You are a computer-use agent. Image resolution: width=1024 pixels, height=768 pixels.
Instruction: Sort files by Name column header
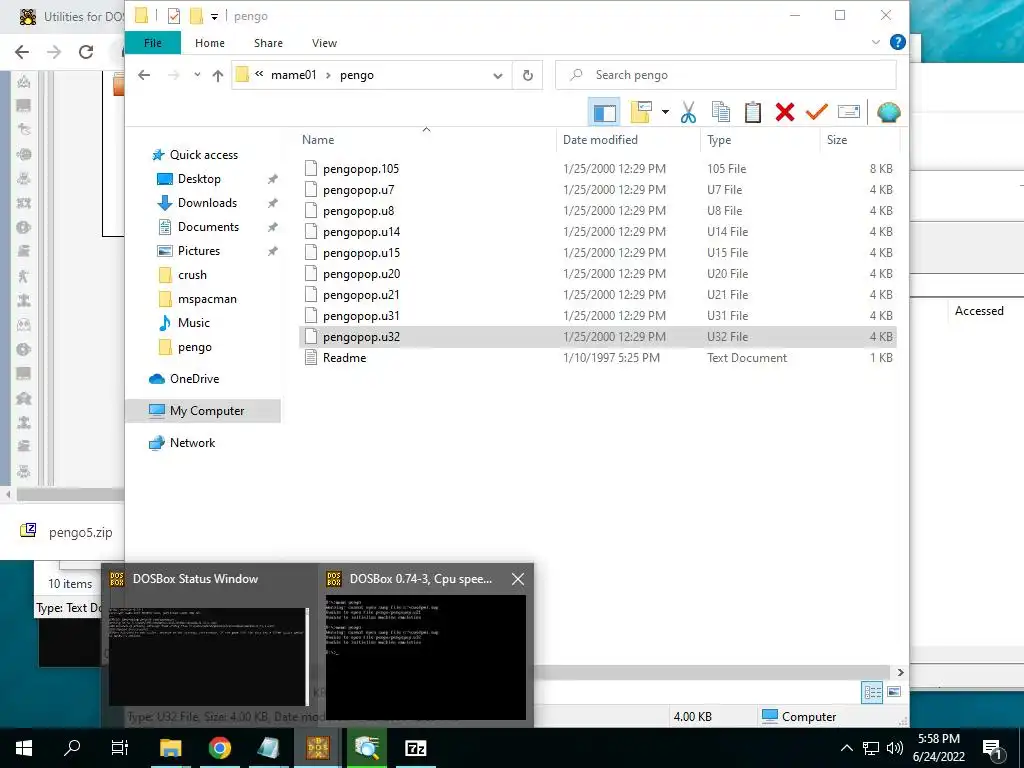318,140
